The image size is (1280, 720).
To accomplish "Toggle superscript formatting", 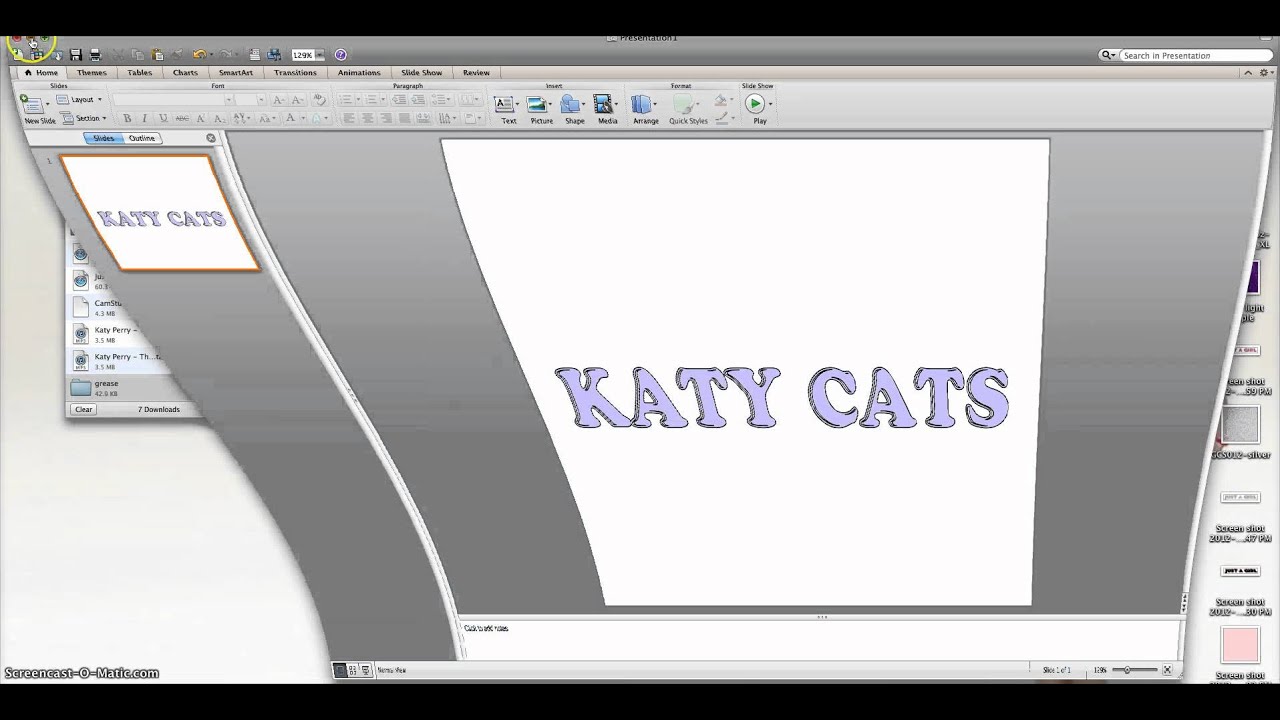I will pos(200,118).
